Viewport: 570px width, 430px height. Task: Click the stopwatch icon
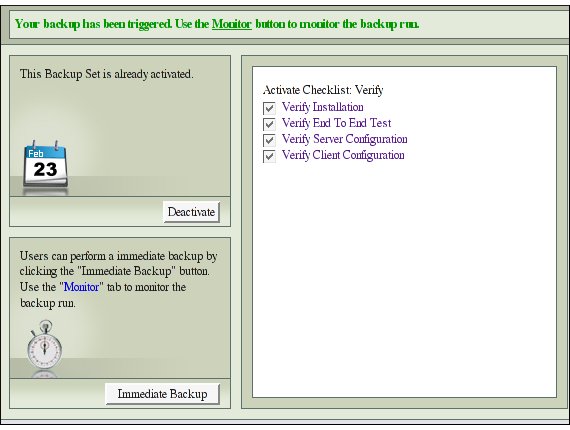pyautogui.click(x=44, y=344)
